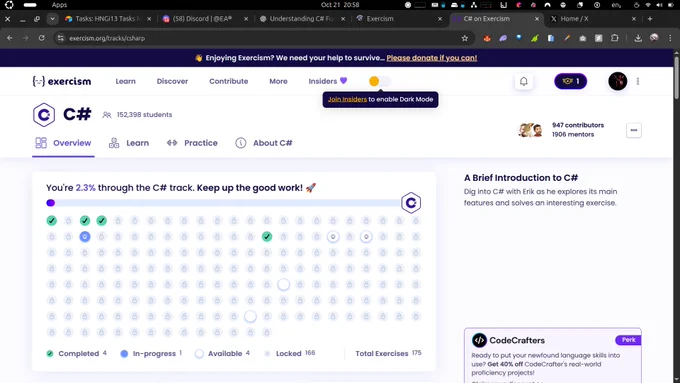Open the browser extensions puzzle icon

pos(615,38)
